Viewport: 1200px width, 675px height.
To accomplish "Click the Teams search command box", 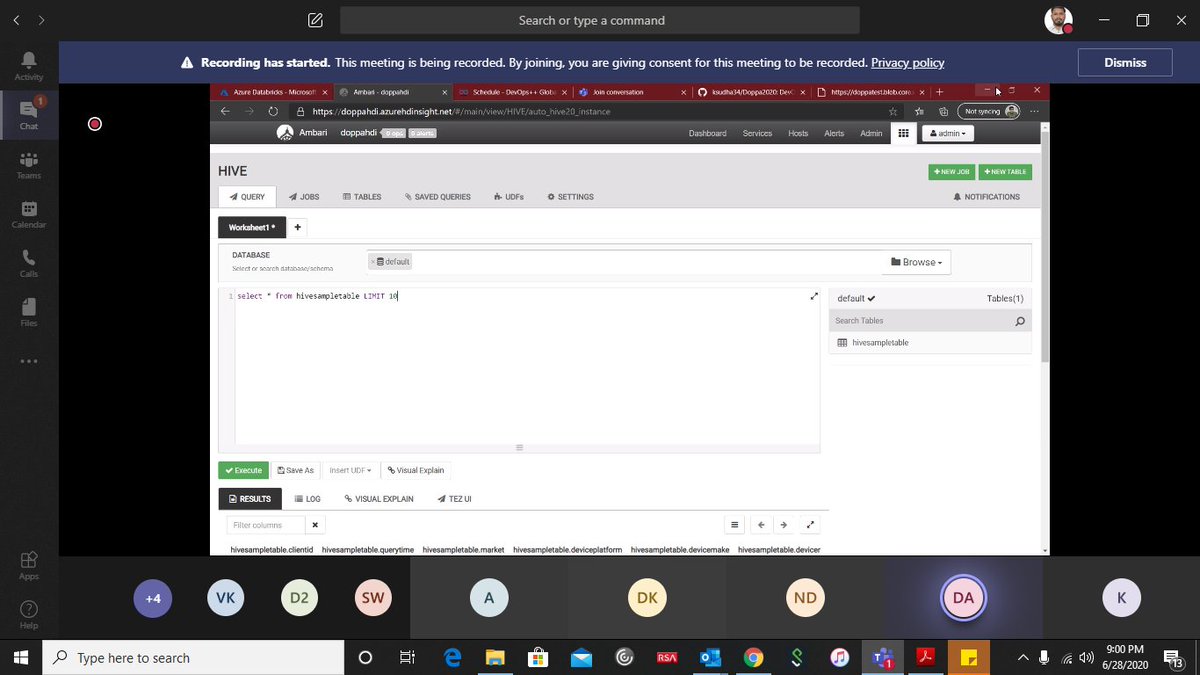I will click(600, 20).
